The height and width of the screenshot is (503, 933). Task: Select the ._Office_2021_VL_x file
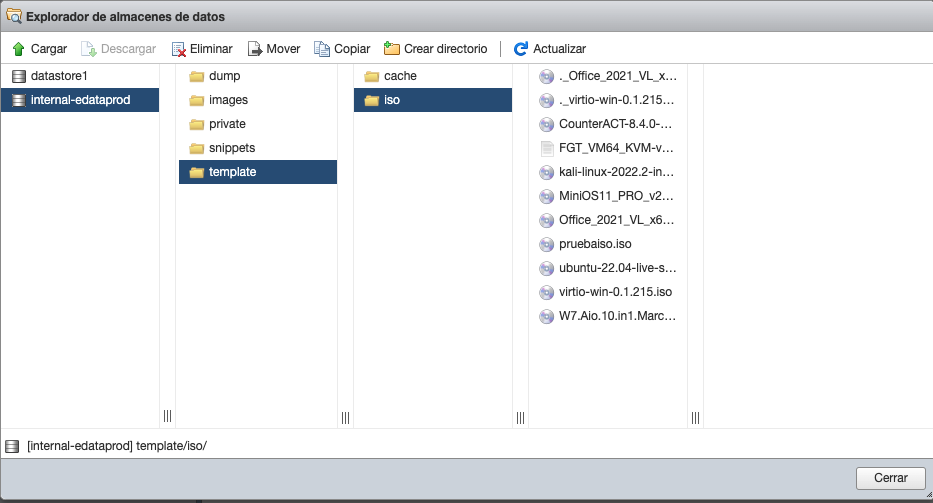618,76
